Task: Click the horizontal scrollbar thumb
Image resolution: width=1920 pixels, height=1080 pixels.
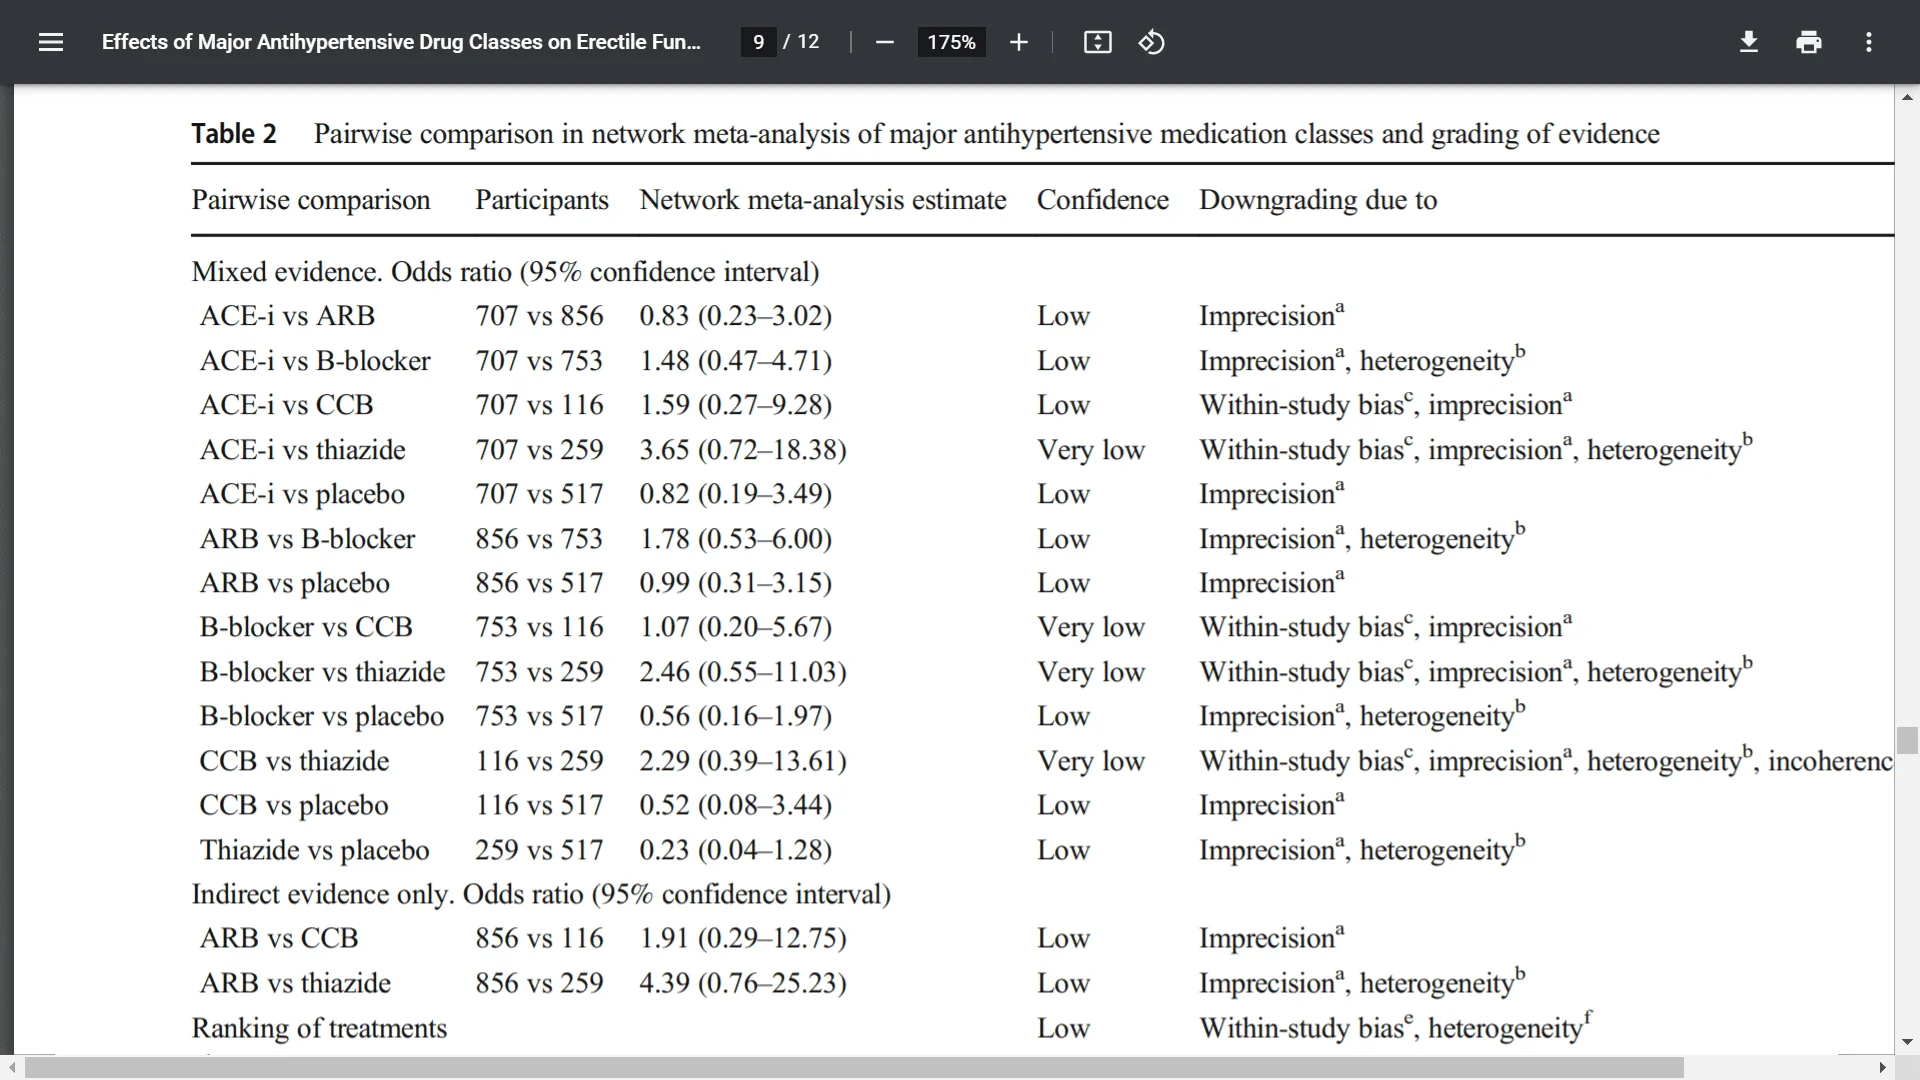Action: point(854,1068)
